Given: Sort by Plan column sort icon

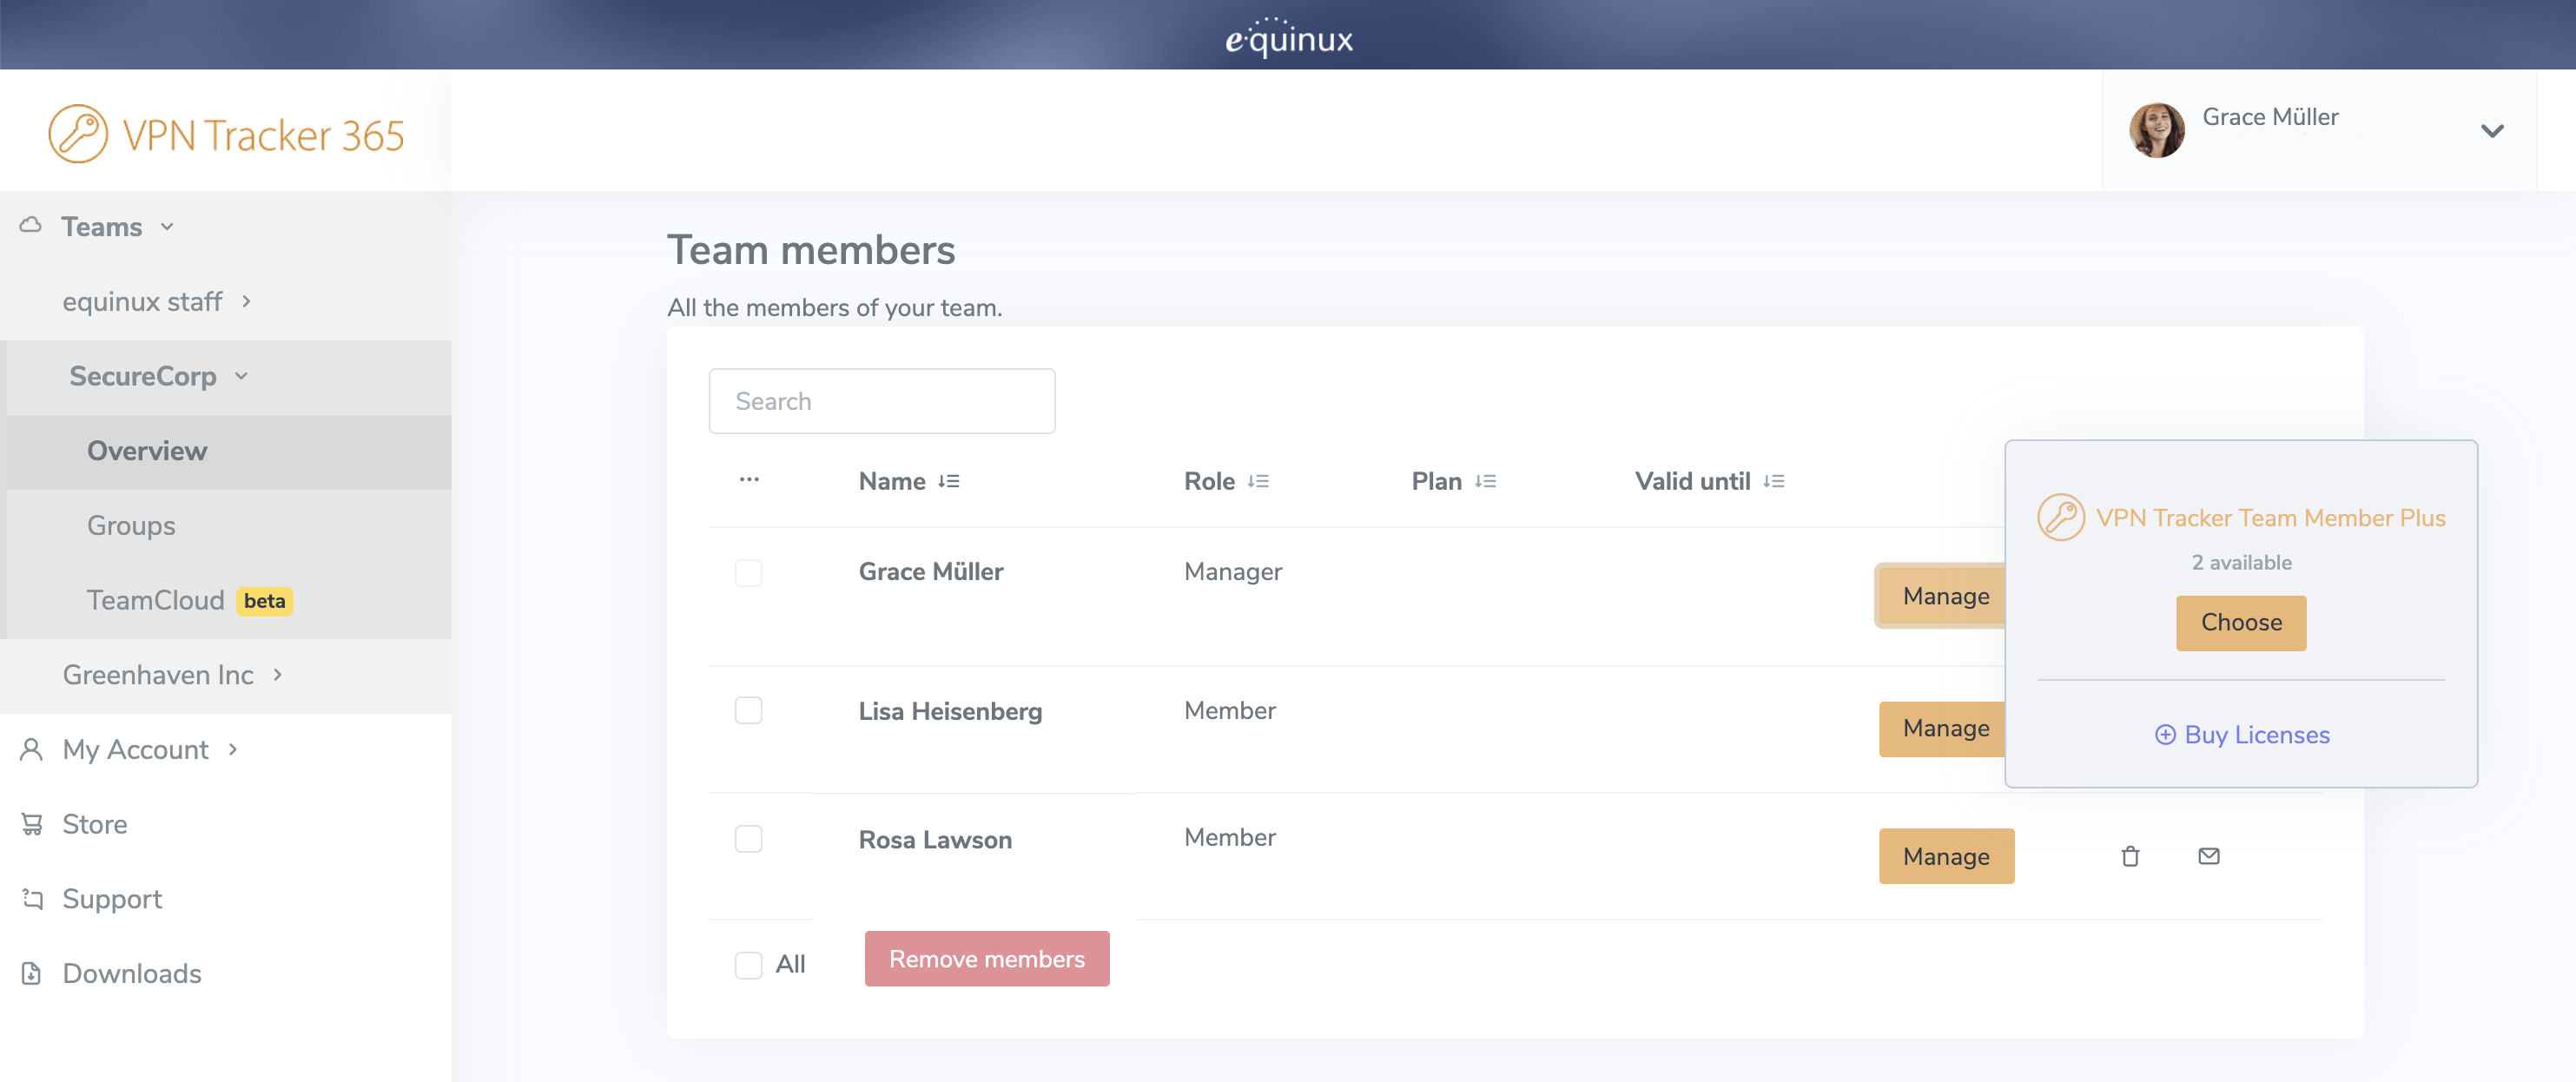Looking at the screenshot, I should pos(1485,481).
